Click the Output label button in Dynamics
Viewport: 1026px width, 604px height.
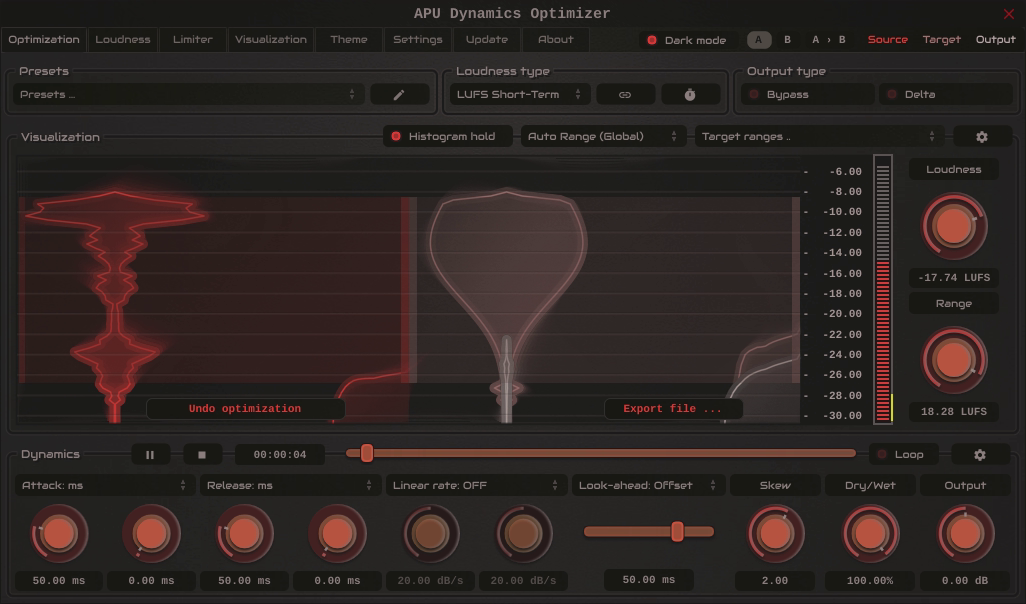[x=965, y=486]
